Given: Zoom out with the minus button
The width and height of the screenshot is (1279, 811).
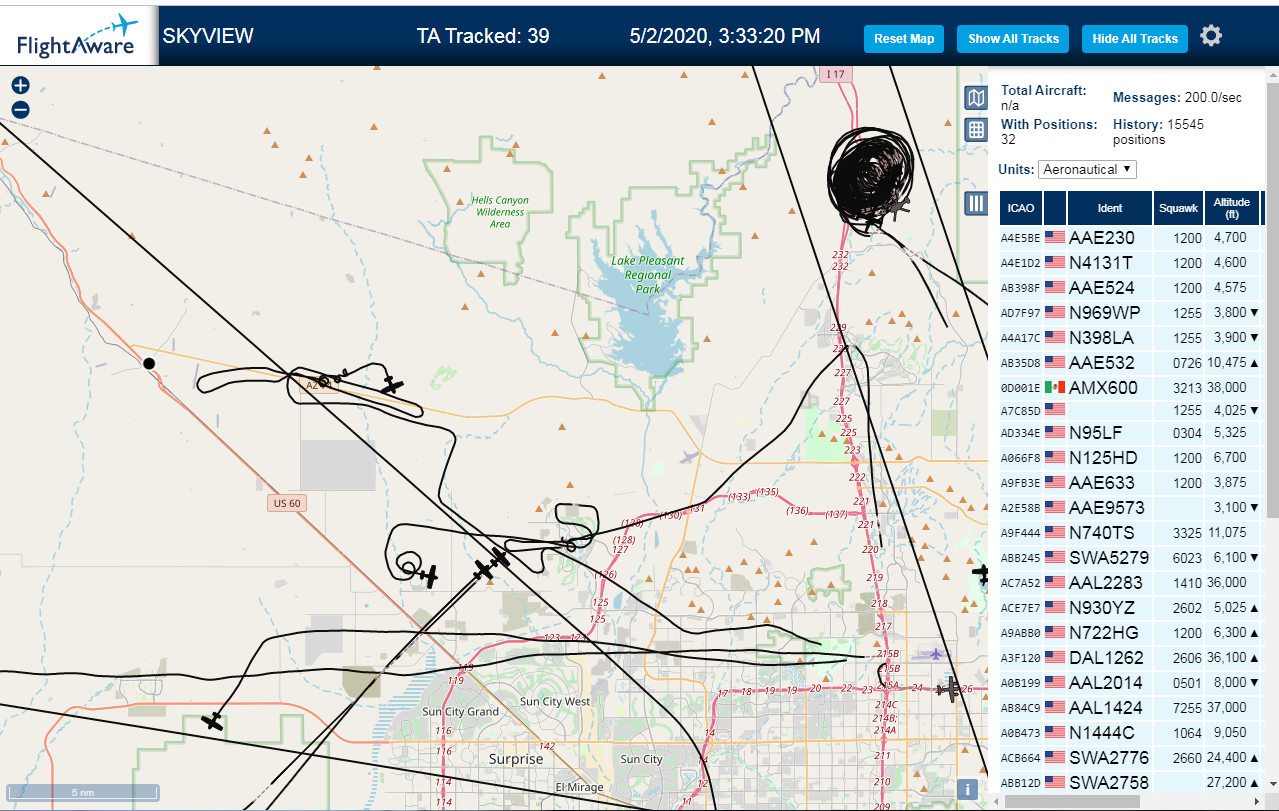Looking at the screenshot, I should pos(20,110).
